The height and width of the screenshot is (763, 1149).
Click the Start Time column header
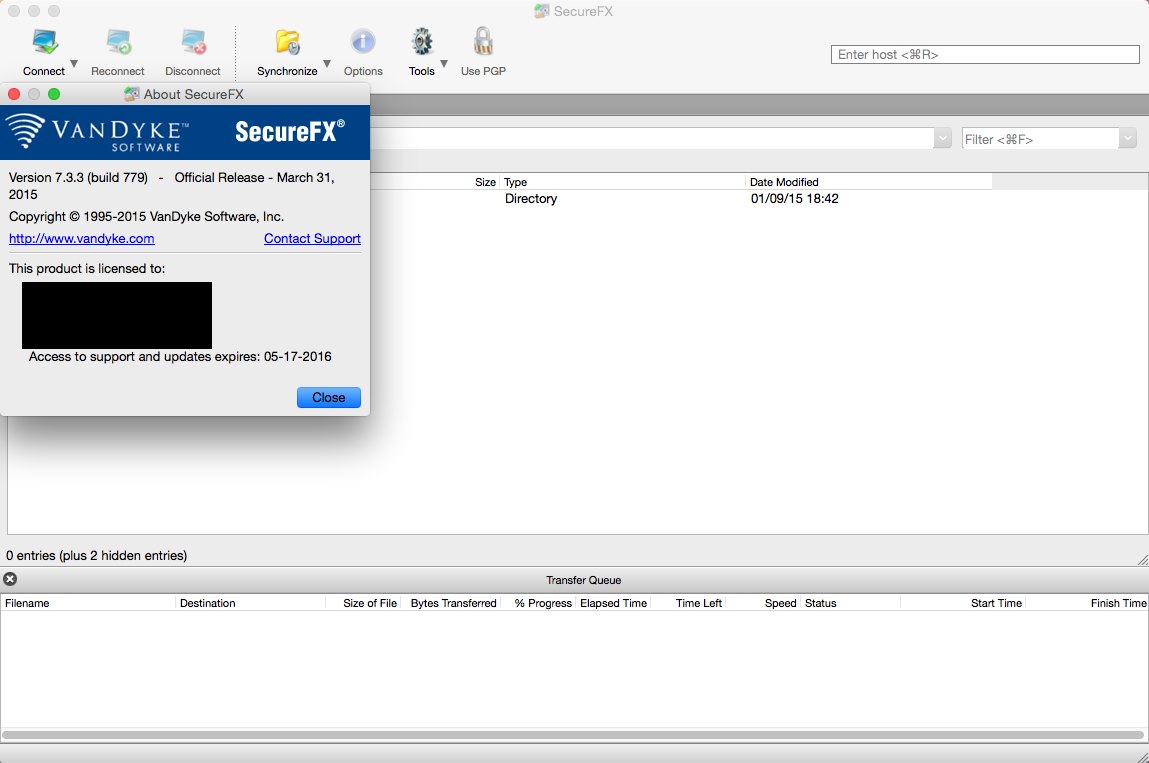[996, 603]
